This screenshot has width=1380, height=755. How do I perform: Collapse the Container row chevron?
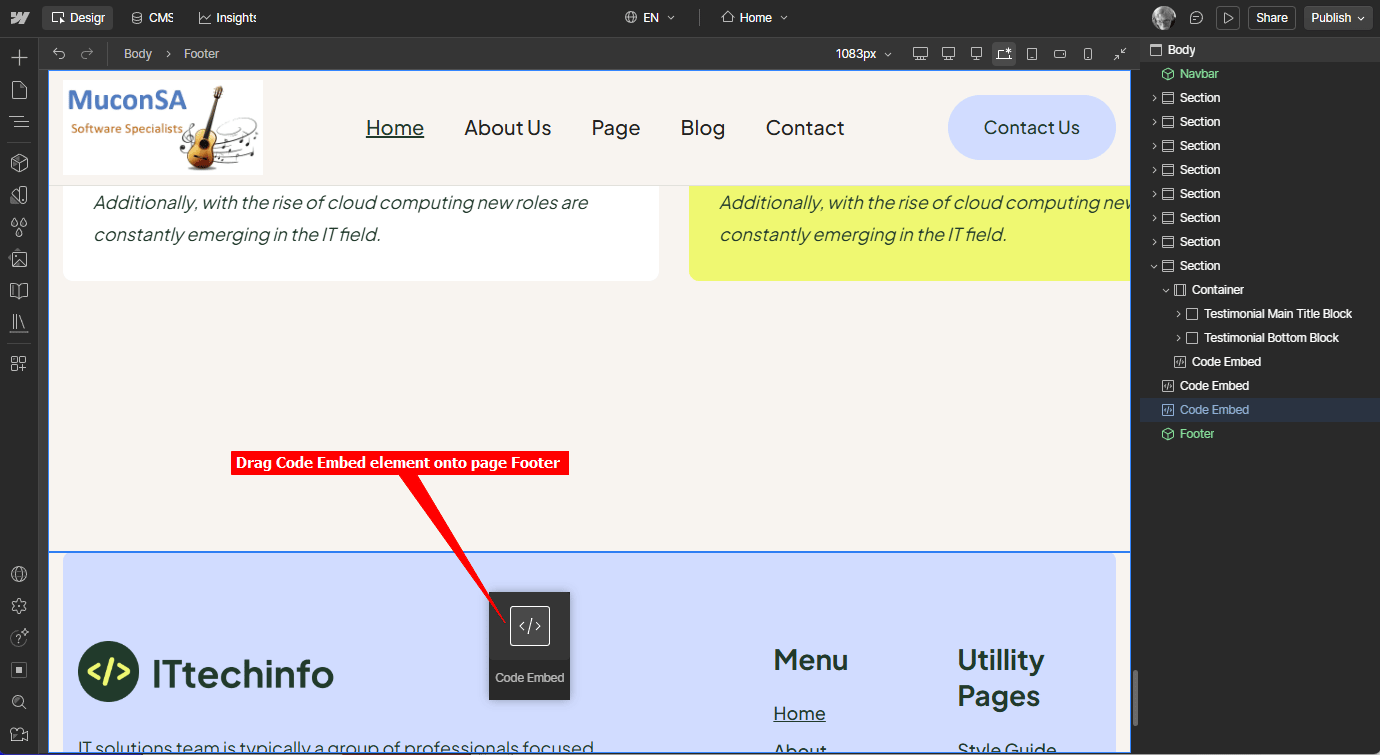coord(1166,290)
